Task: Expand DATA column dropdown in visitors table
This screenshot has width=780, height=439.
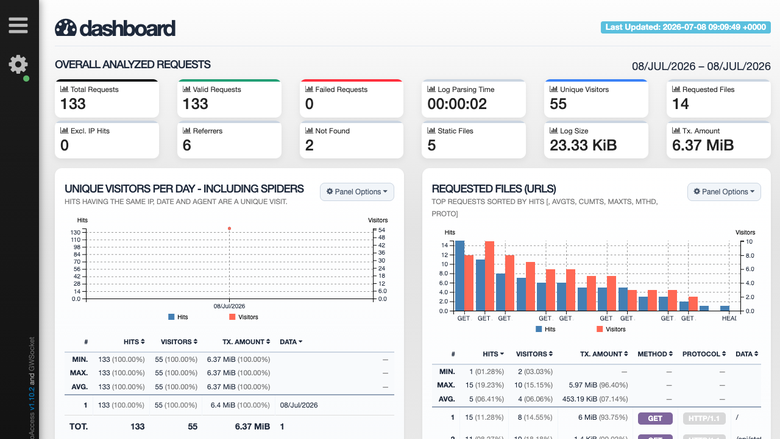Action: coord(291,342)
